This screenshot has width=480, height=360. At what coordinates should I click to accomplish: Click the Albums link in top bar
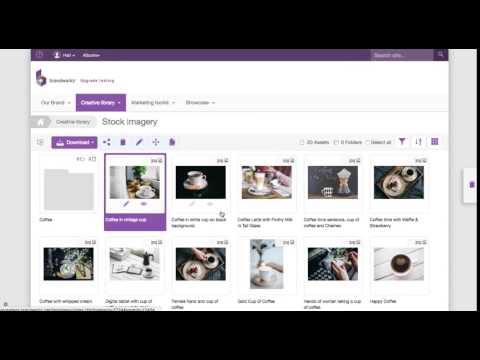tap(91, 55)
